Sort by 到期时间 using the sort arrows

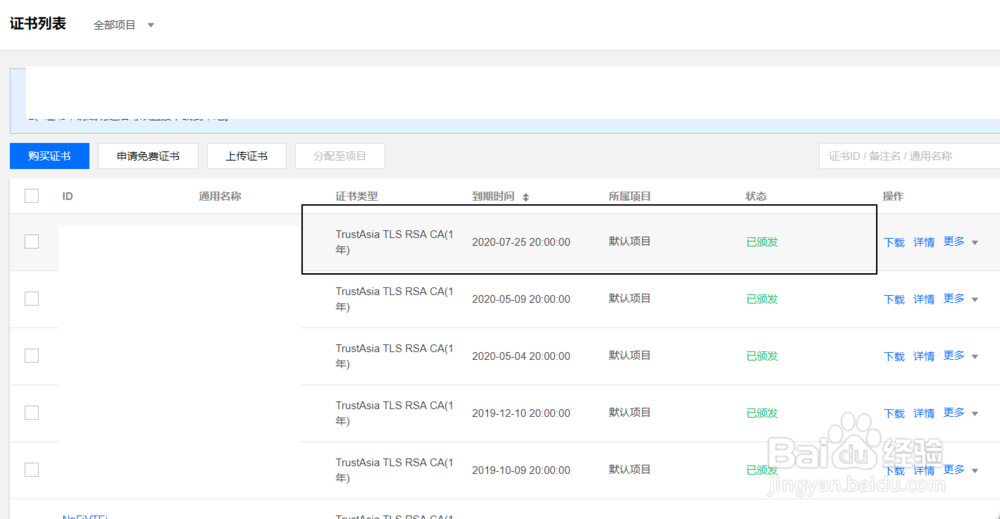click(526, 197)
